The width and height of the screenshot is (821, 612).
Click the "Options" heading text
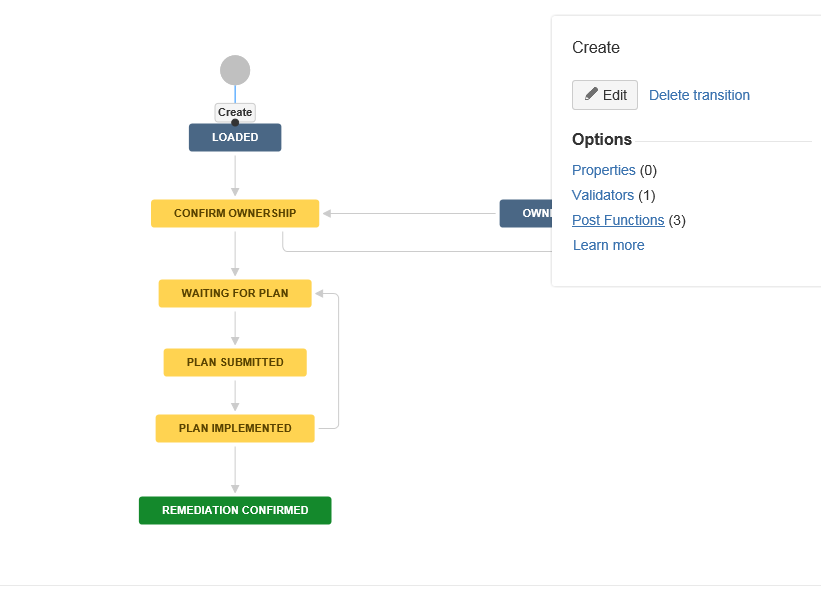(602, 139)
